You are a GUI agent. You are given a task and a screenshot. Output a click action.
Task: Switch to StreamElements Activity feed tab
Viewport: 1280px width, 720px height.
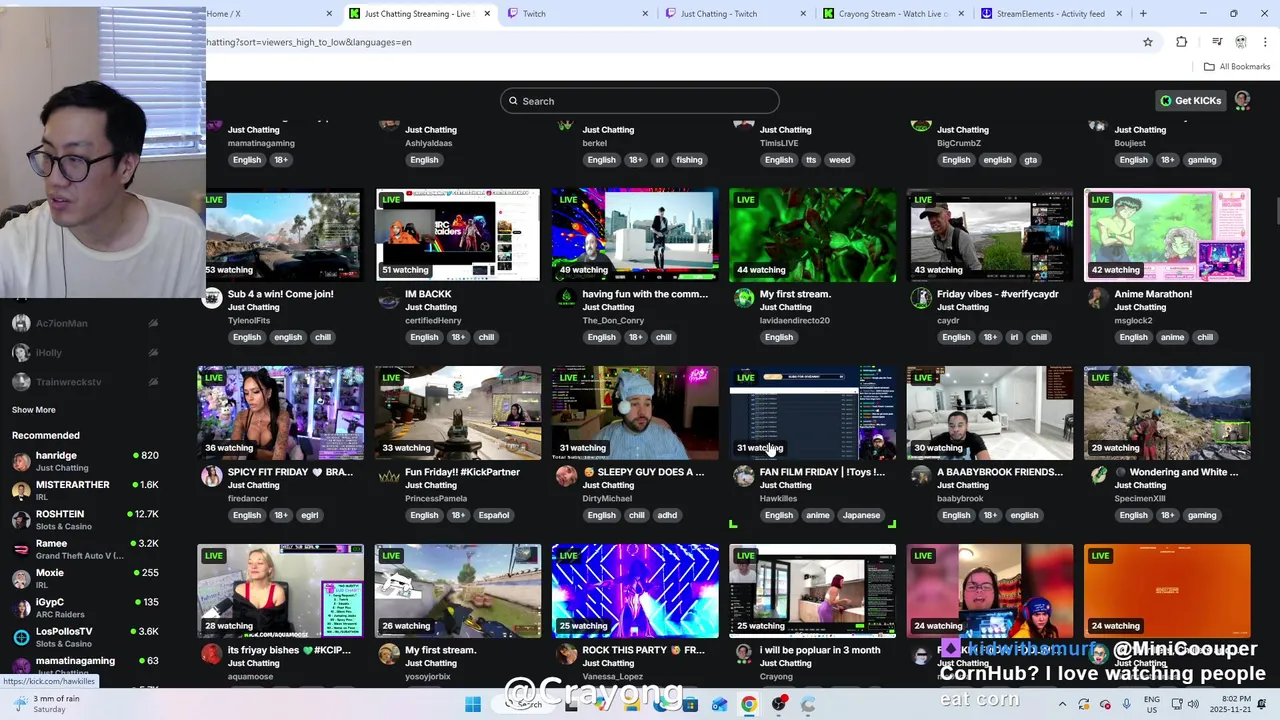(x=1052, y=14)
